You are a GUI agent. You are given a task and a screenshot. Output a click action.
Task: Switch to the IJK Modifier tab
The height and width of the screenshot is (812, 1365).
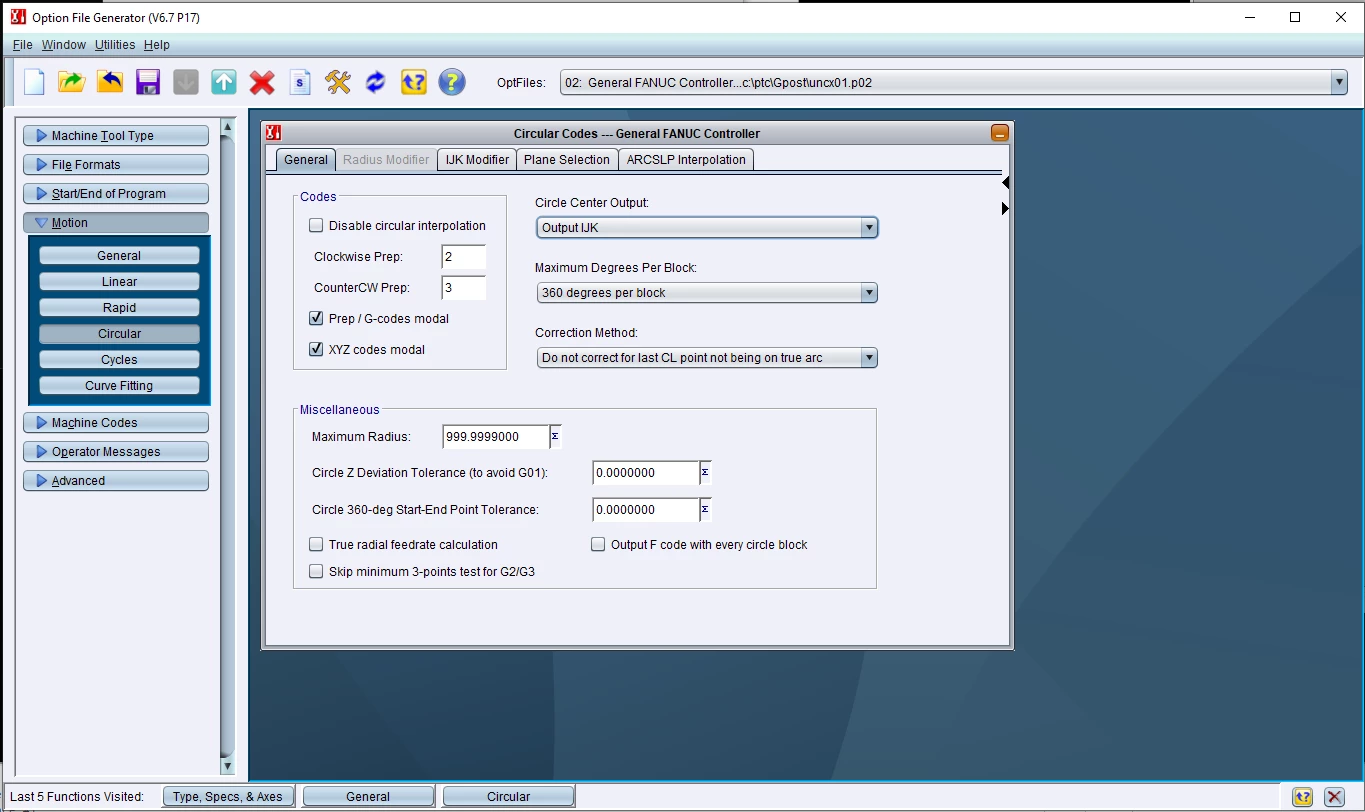(x=477, y=160)
